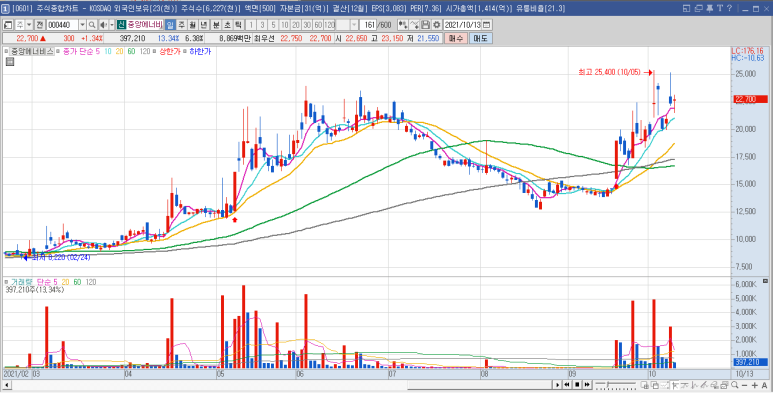Viewport: 773px width, 393px height.
Task: Open chart settings gear icon
Action: coord(436,25)
